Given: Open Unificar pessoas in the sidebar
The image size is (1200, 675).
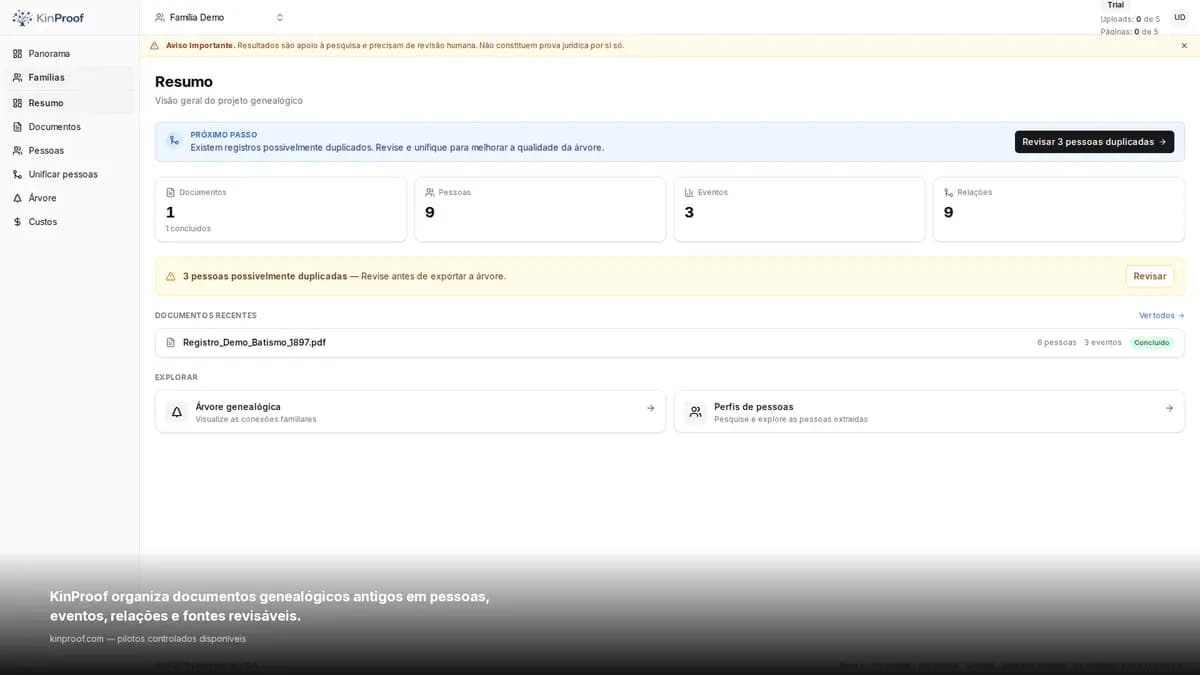Looking at the screenshot, I should (x=70, y=174).
